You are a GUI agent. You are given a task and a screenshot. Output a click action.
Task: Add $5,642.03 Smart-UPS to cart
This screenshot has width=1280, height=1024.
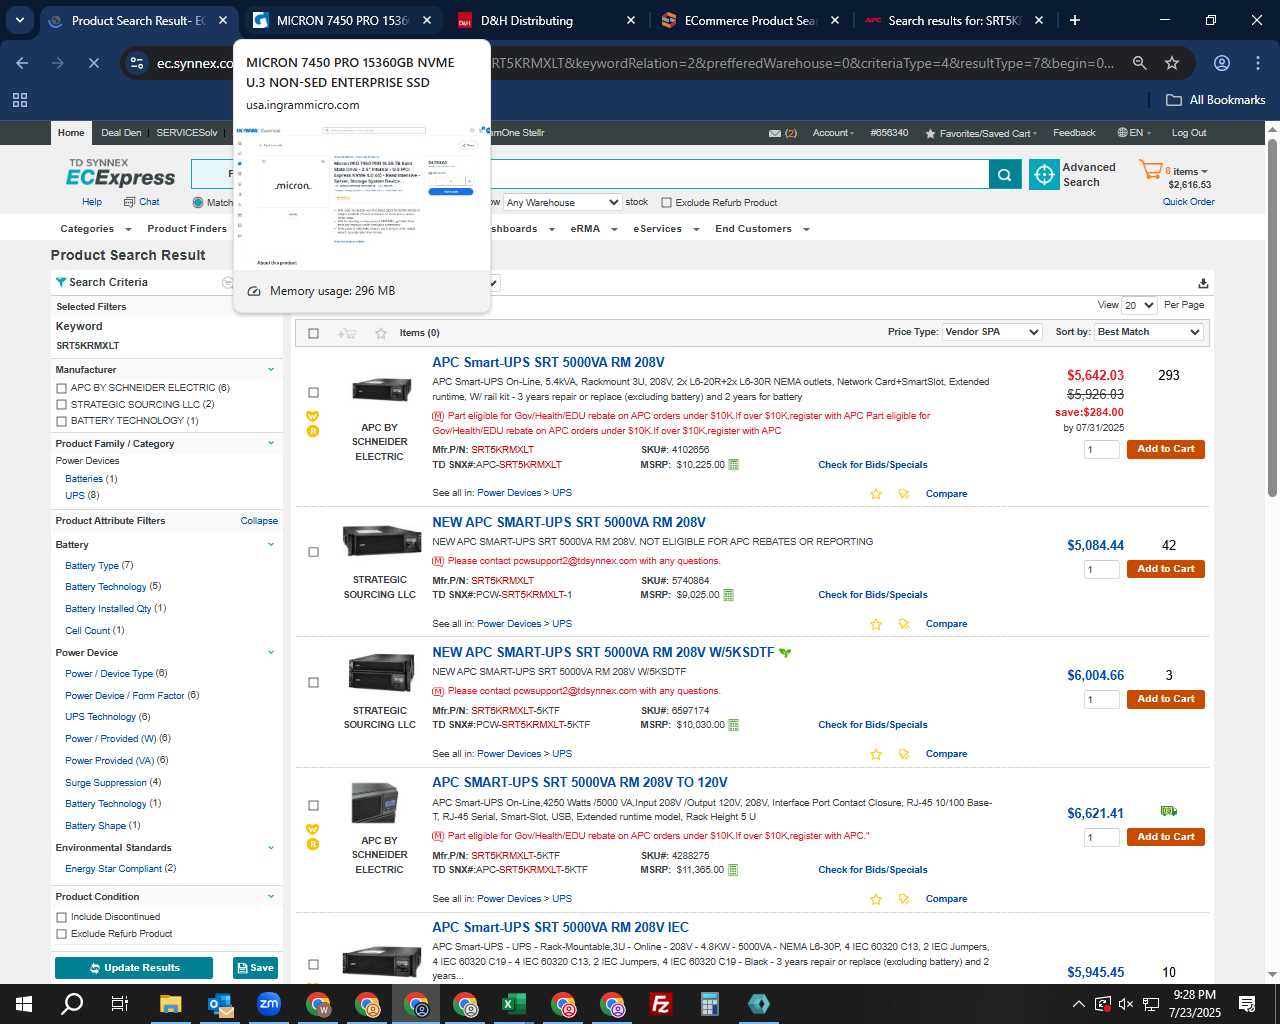pyautogui.click(x=1166, y=449)
